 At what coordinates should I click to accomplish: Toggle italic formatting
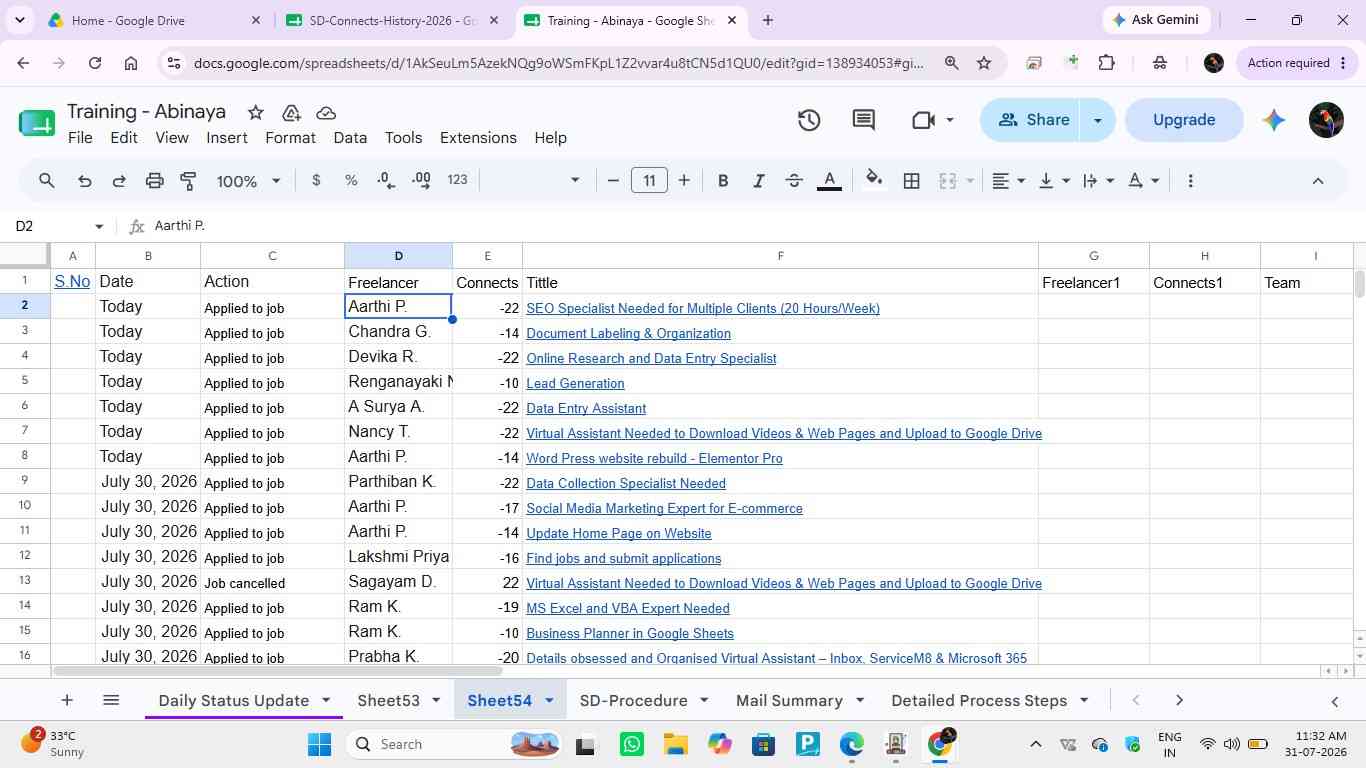[758, 181]
